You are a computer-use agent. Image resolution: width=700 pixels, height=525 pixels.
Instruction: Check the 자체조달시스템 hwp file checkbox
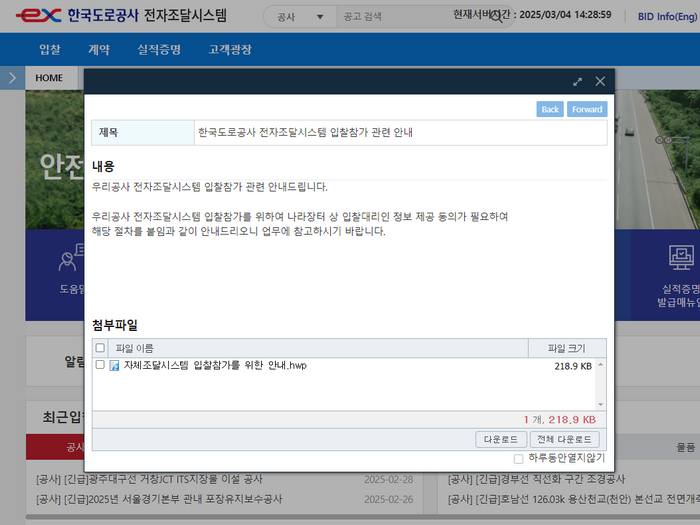(x=100, y=366)
